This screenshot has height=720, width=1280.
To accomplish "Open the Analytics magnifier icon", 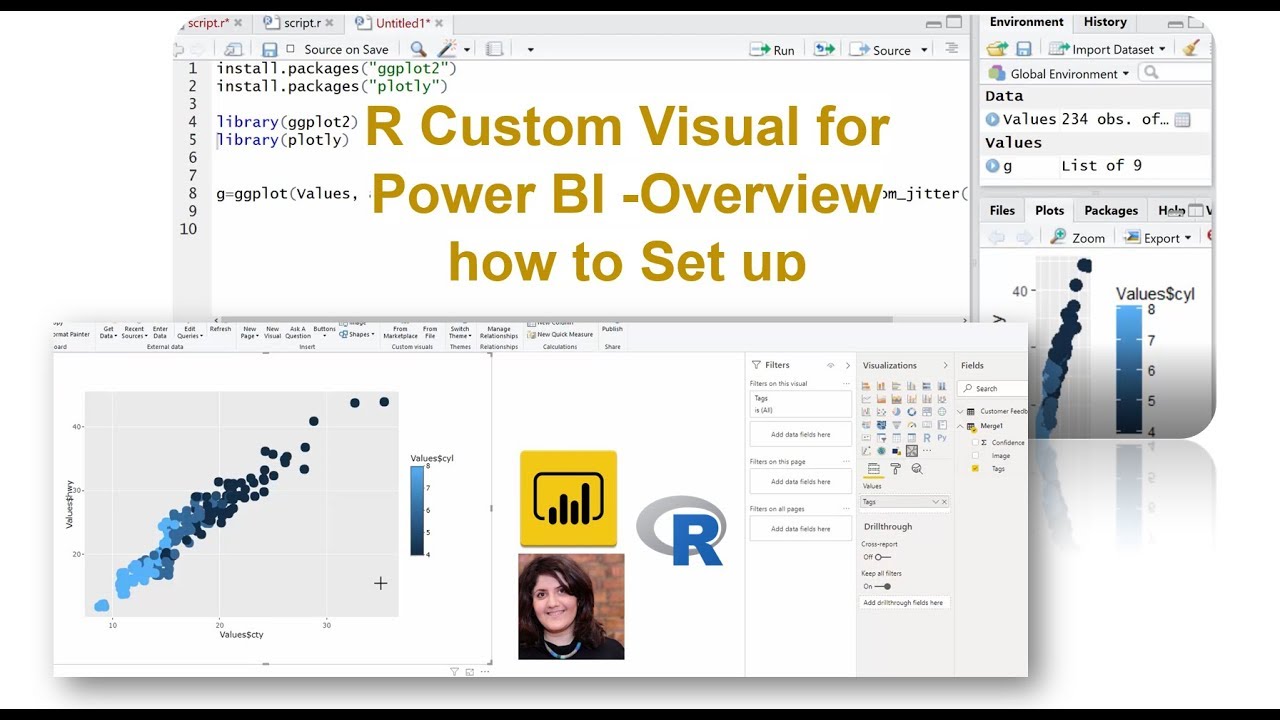I will point(917,468).
